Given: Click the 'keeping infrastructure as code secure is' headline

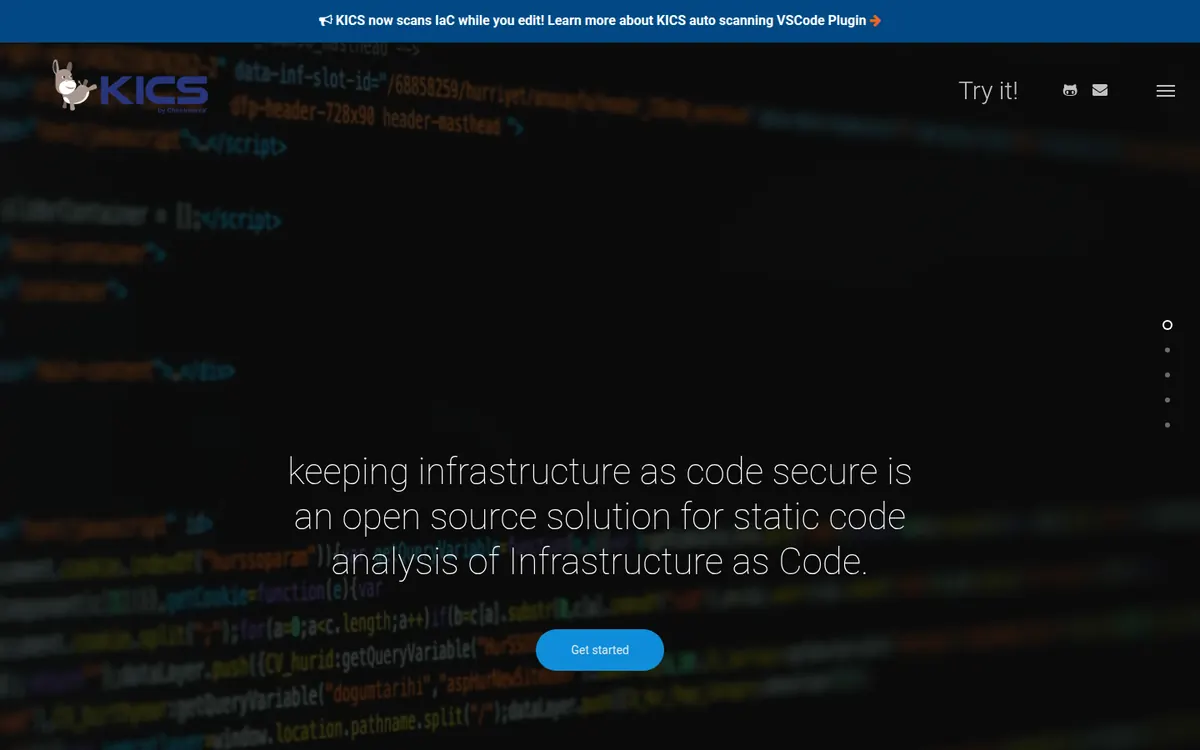Looking at the screenshot, I should click(600, 471).
